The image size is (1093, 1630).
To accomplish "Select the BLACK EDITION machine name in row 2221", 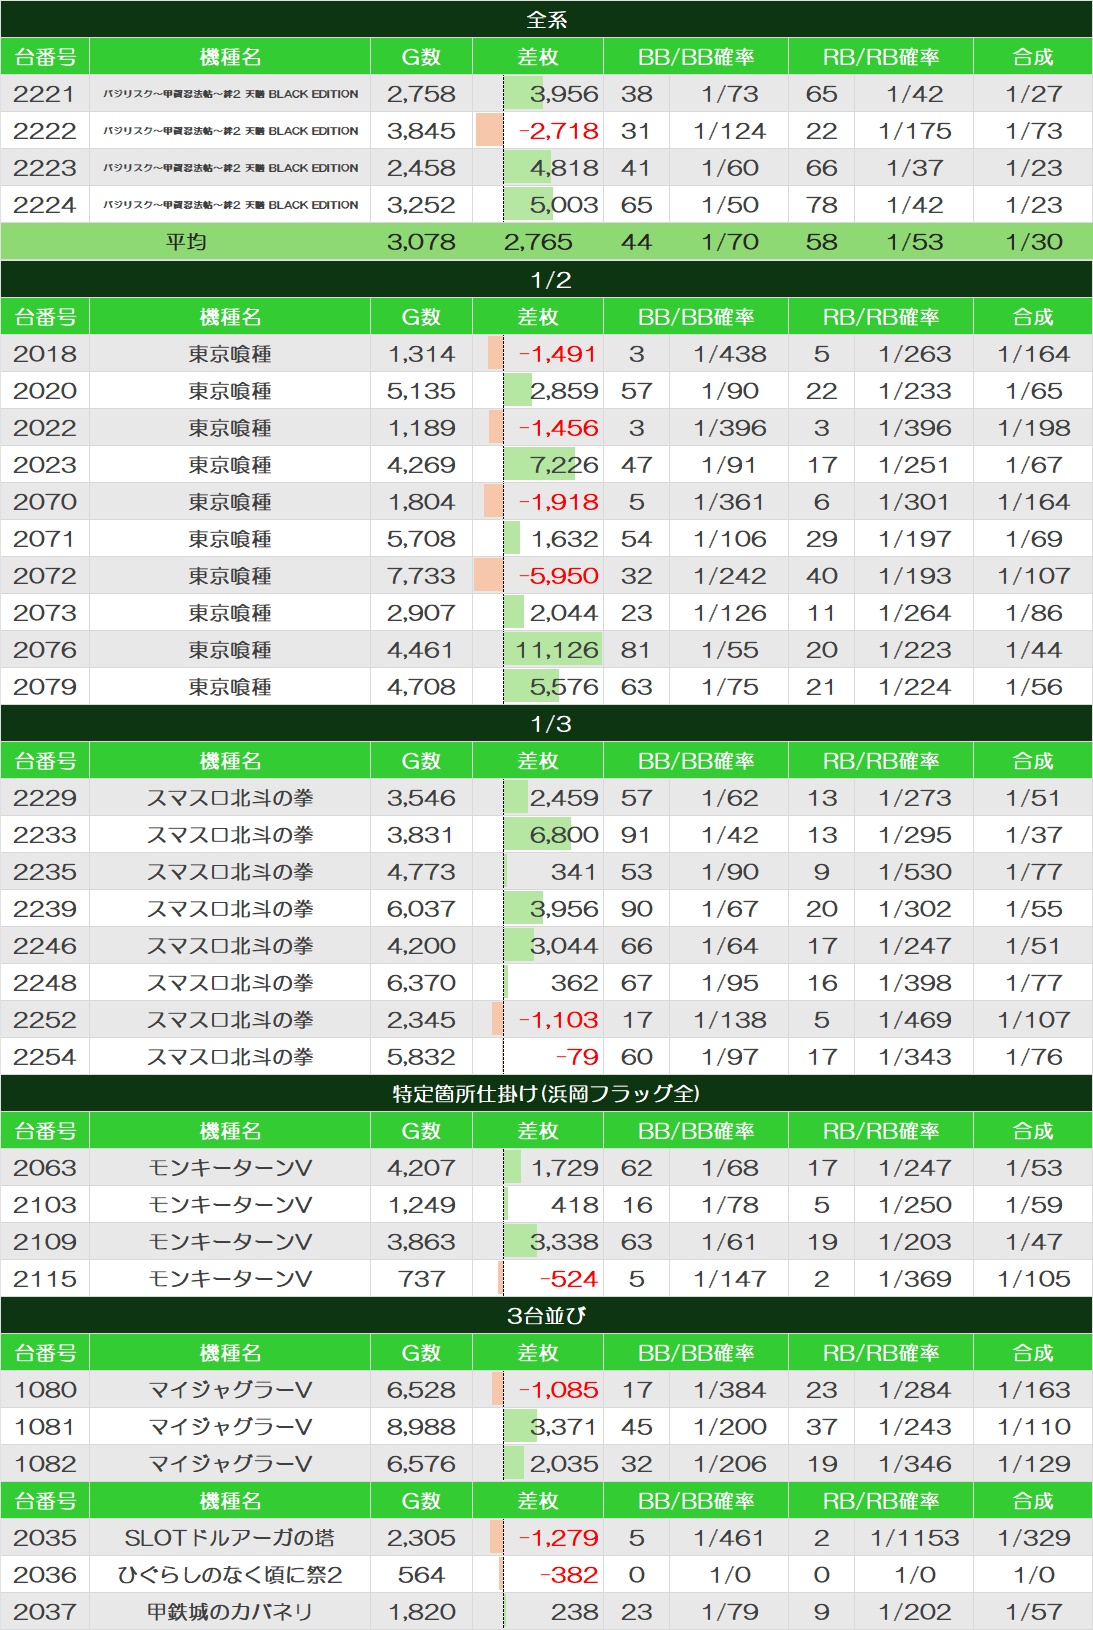I will pos(230,94).
